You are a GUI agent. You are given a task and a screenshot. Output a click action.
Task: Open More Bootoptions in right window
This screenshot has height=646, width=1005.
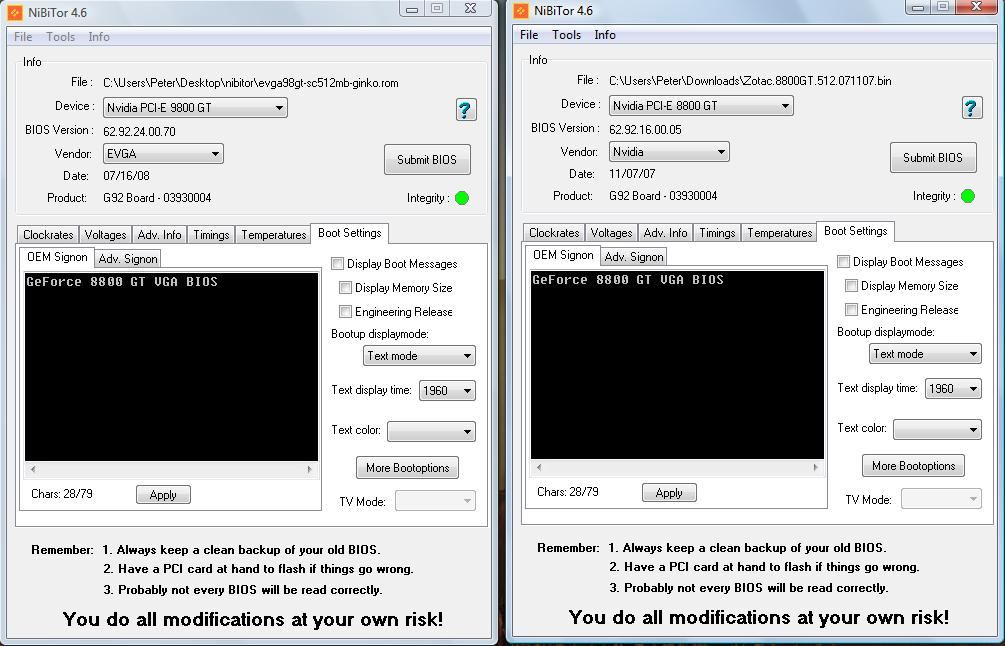coord(913,466)
